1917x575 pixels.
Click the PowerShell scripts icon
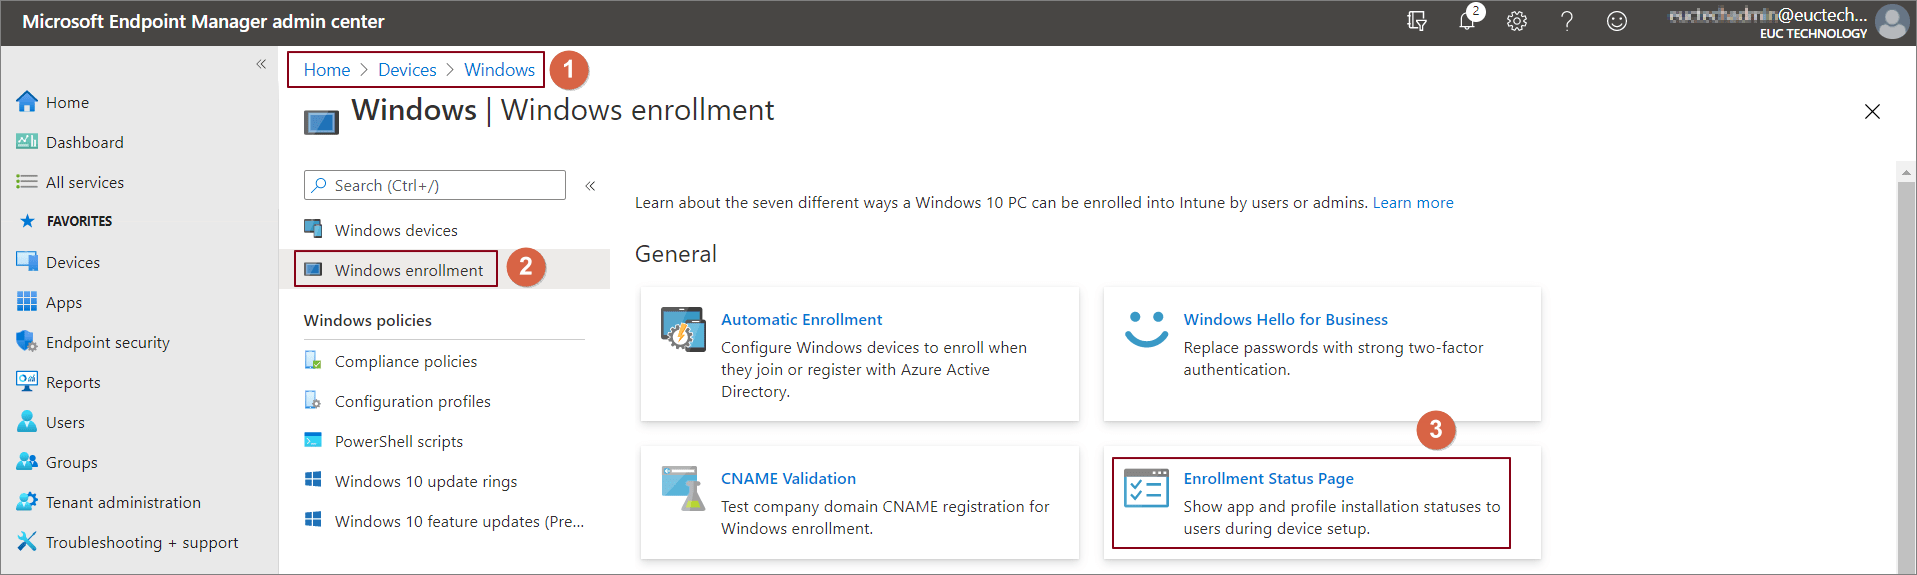click(x=313, y=440)
